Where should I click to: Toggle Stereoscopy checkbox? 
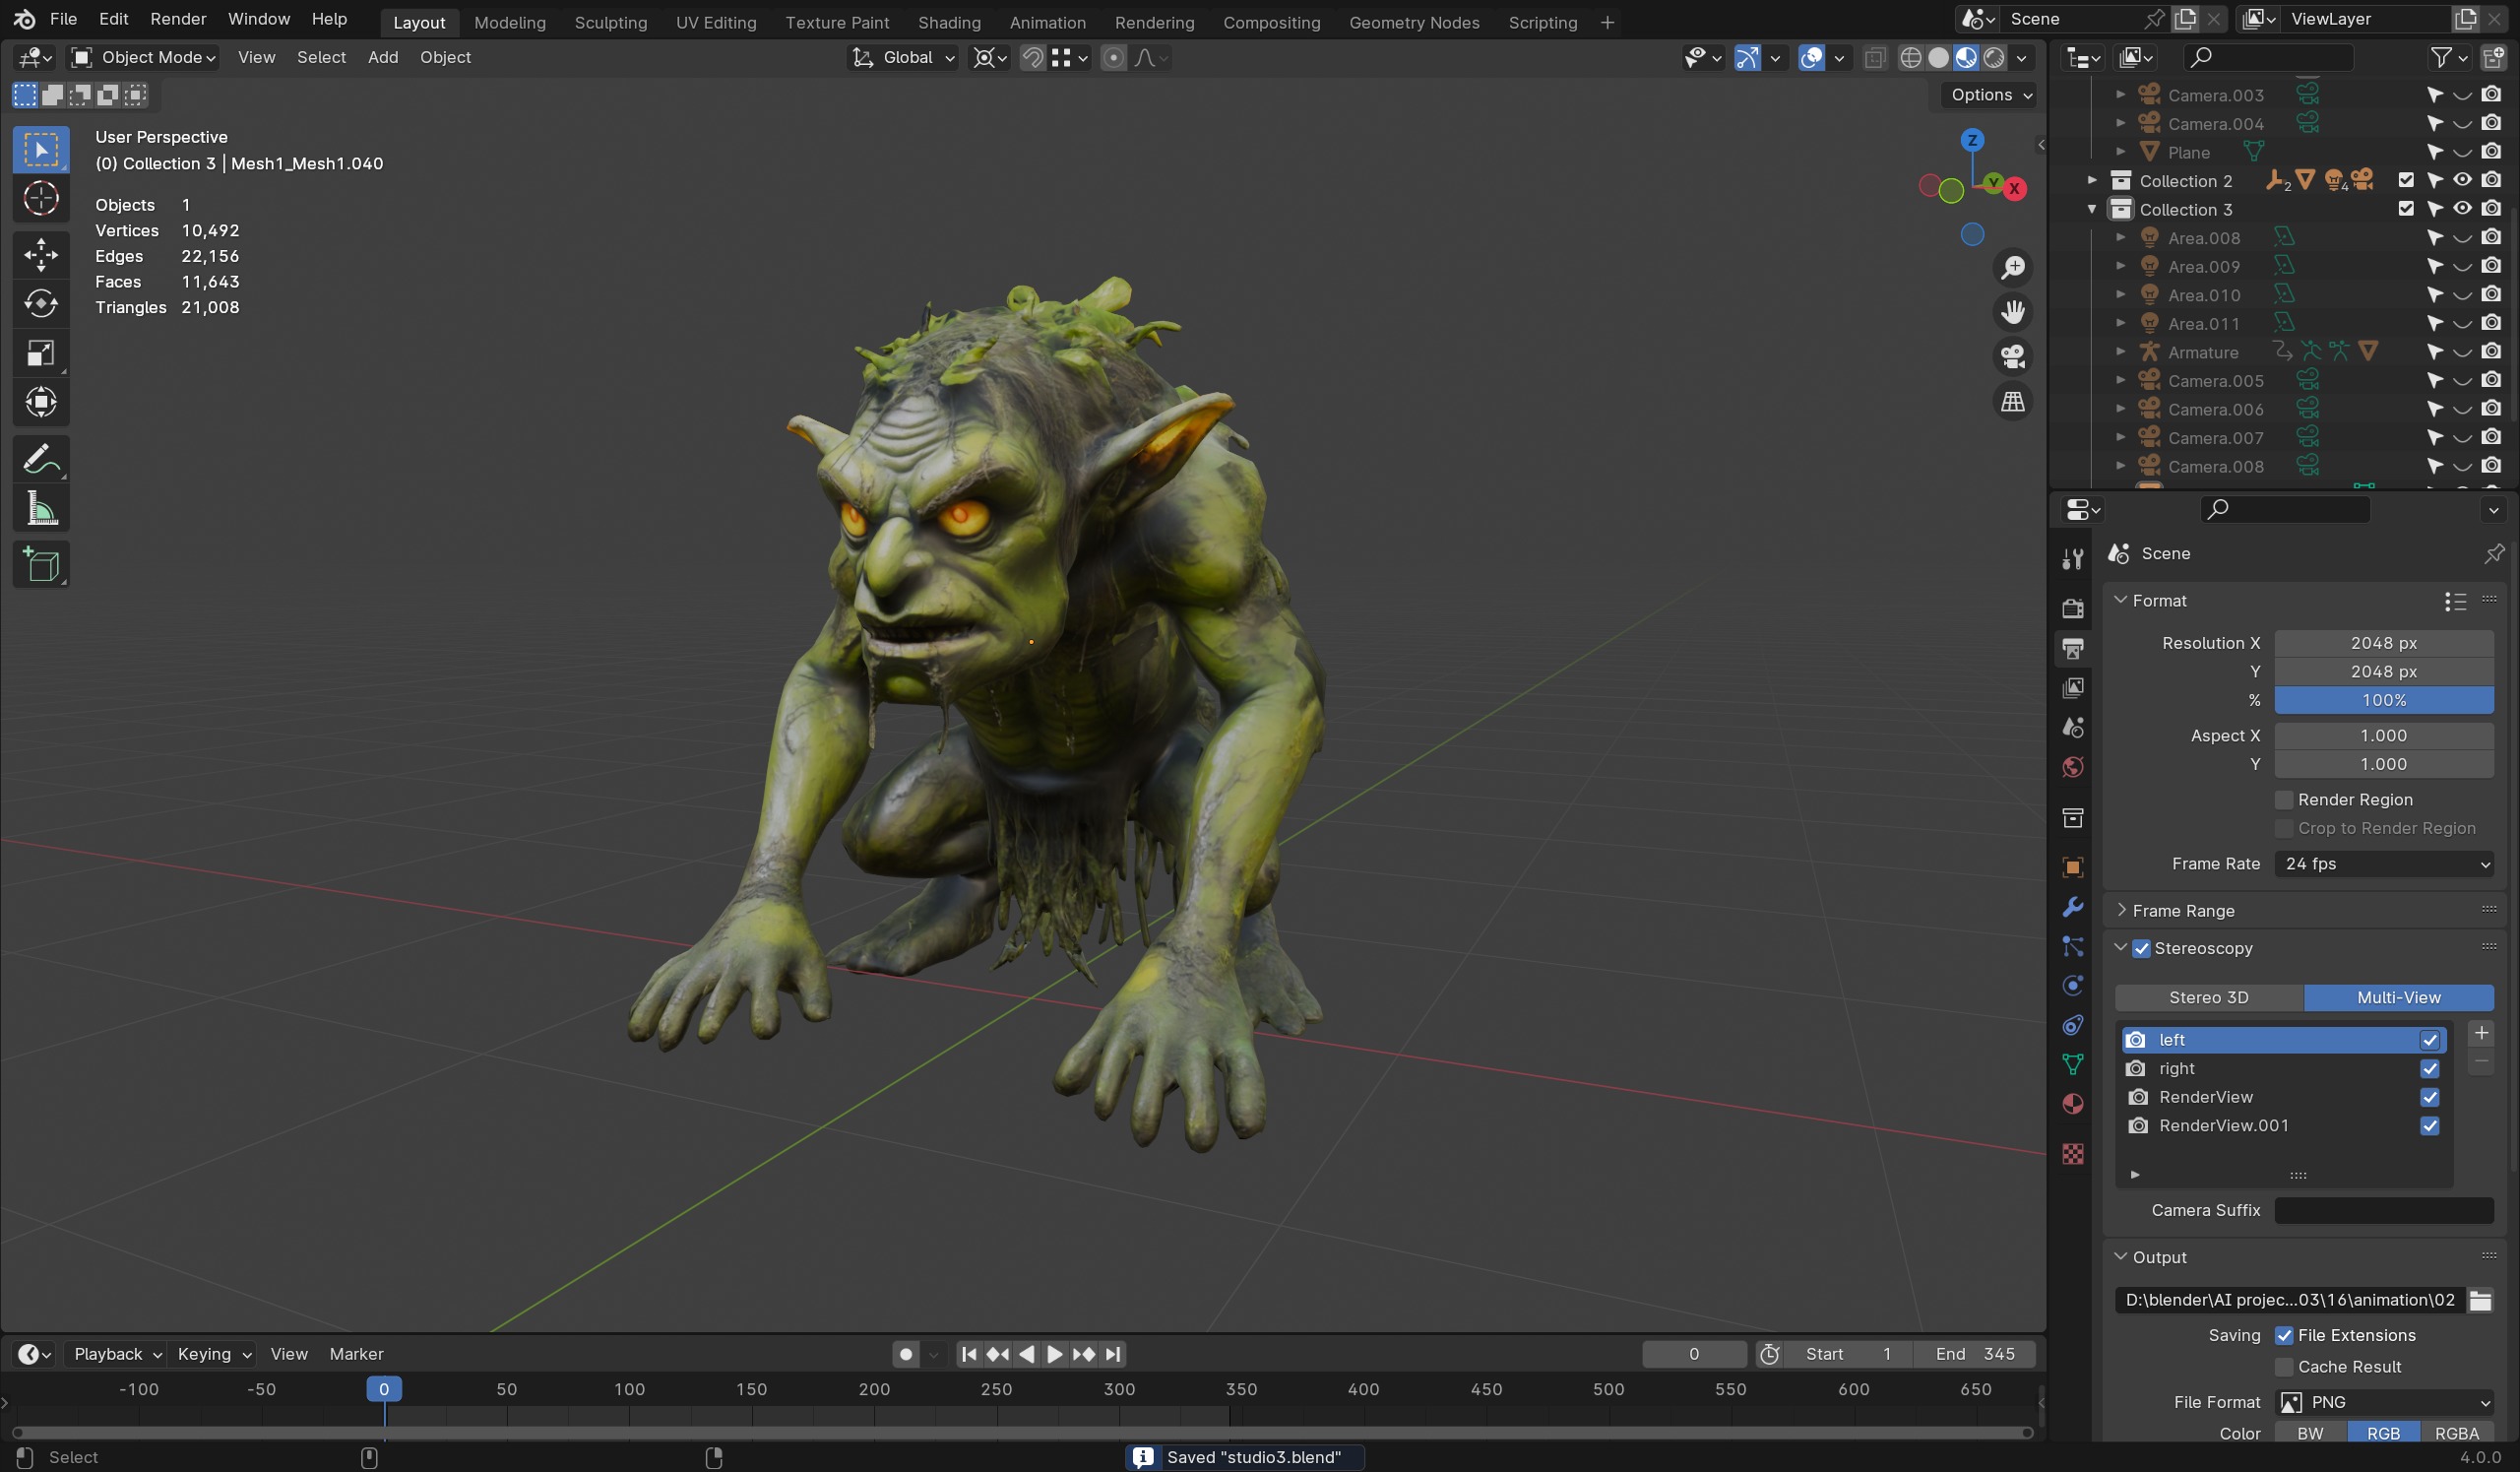(x=2141, y=949)
